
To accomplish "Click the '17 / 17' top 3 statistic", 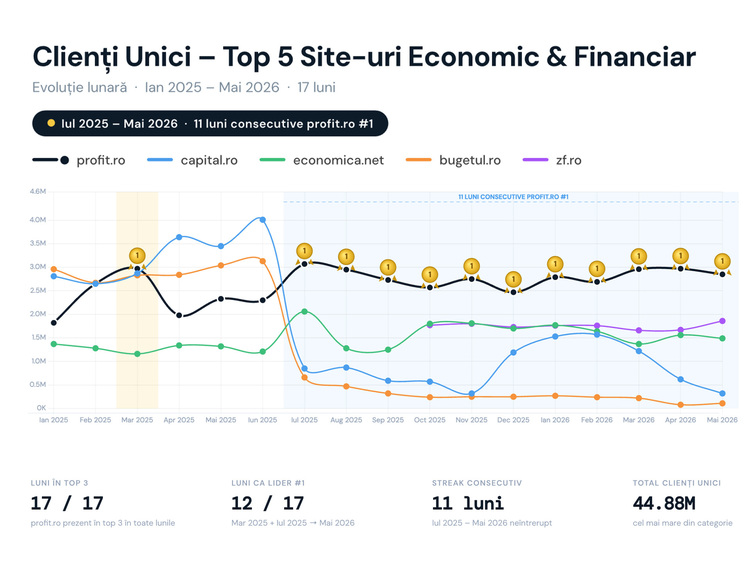I will [x=67, y=503].
